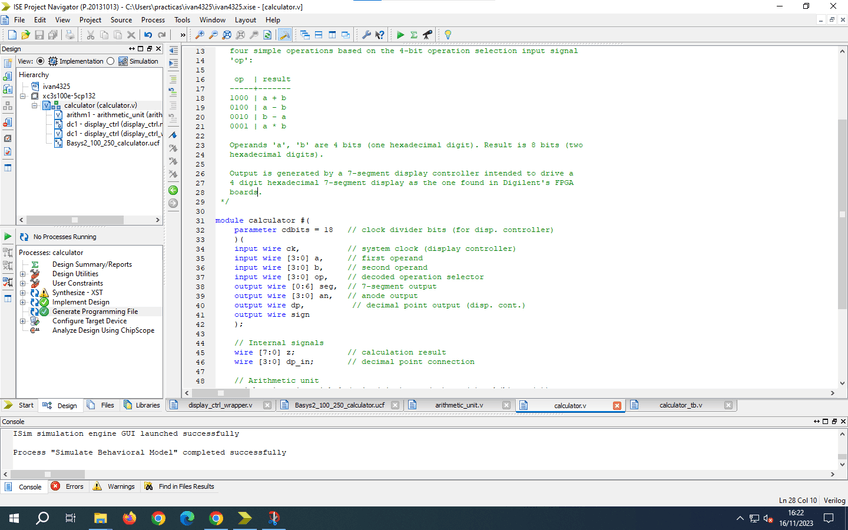Open Firefox from the Windows taskbar
This screenshot has width=848, height=530.
129,518
